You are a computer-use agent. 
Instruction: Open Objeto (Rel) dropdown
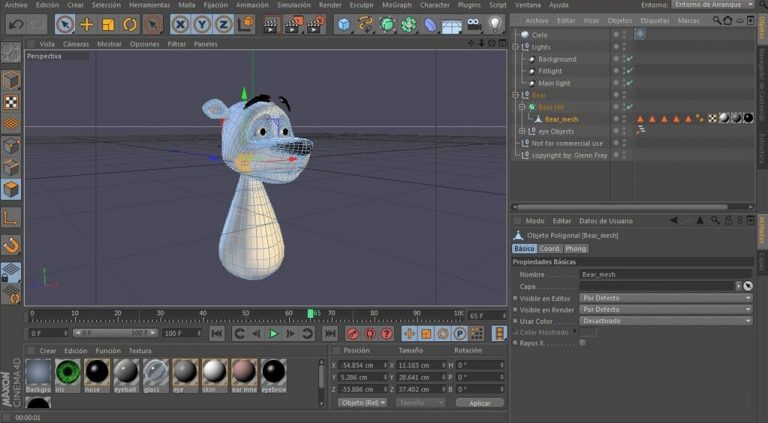362,402
